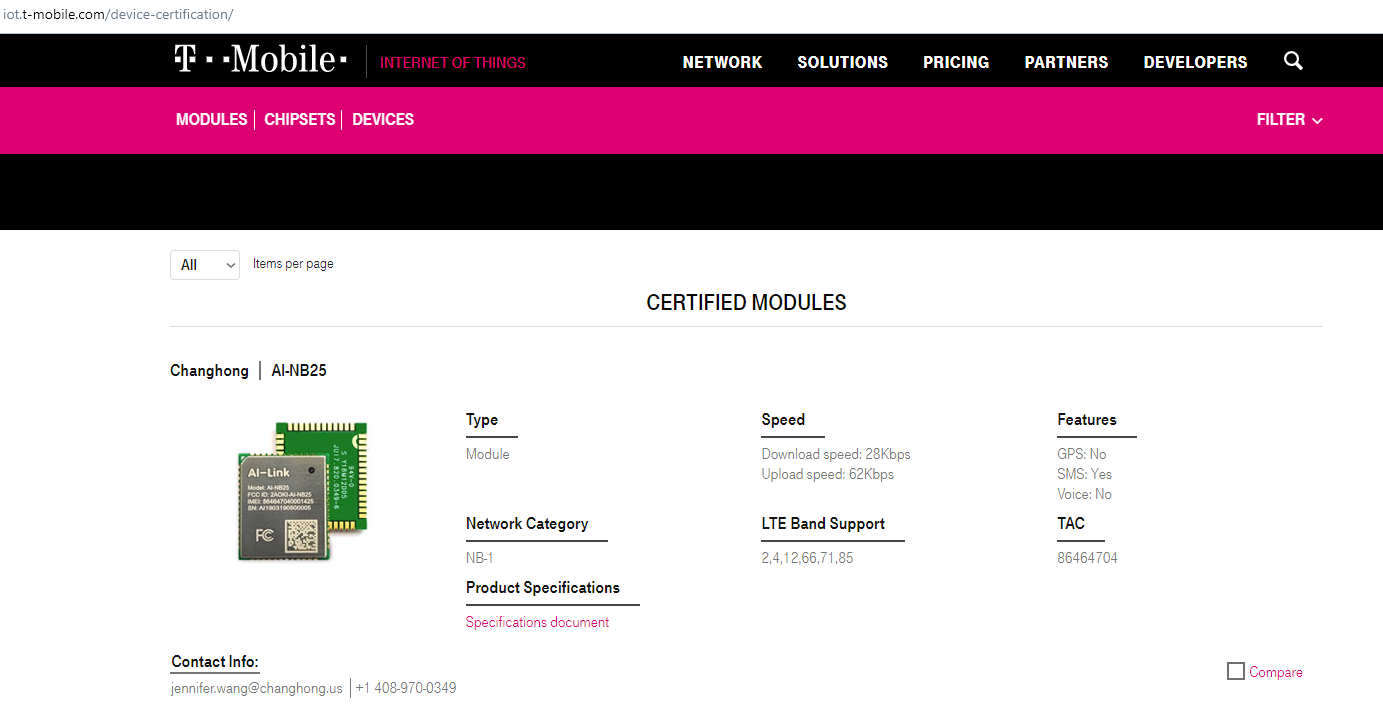Screen dimensions: 1383x705
Task: Click the SMS: Yes feature text
Action: coord(1084,474)
